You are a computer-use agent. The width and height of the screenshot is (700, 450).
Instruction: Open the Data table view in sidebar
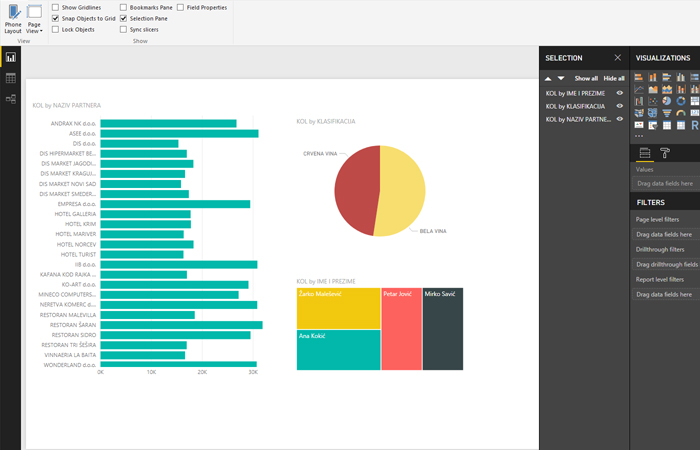11,78
